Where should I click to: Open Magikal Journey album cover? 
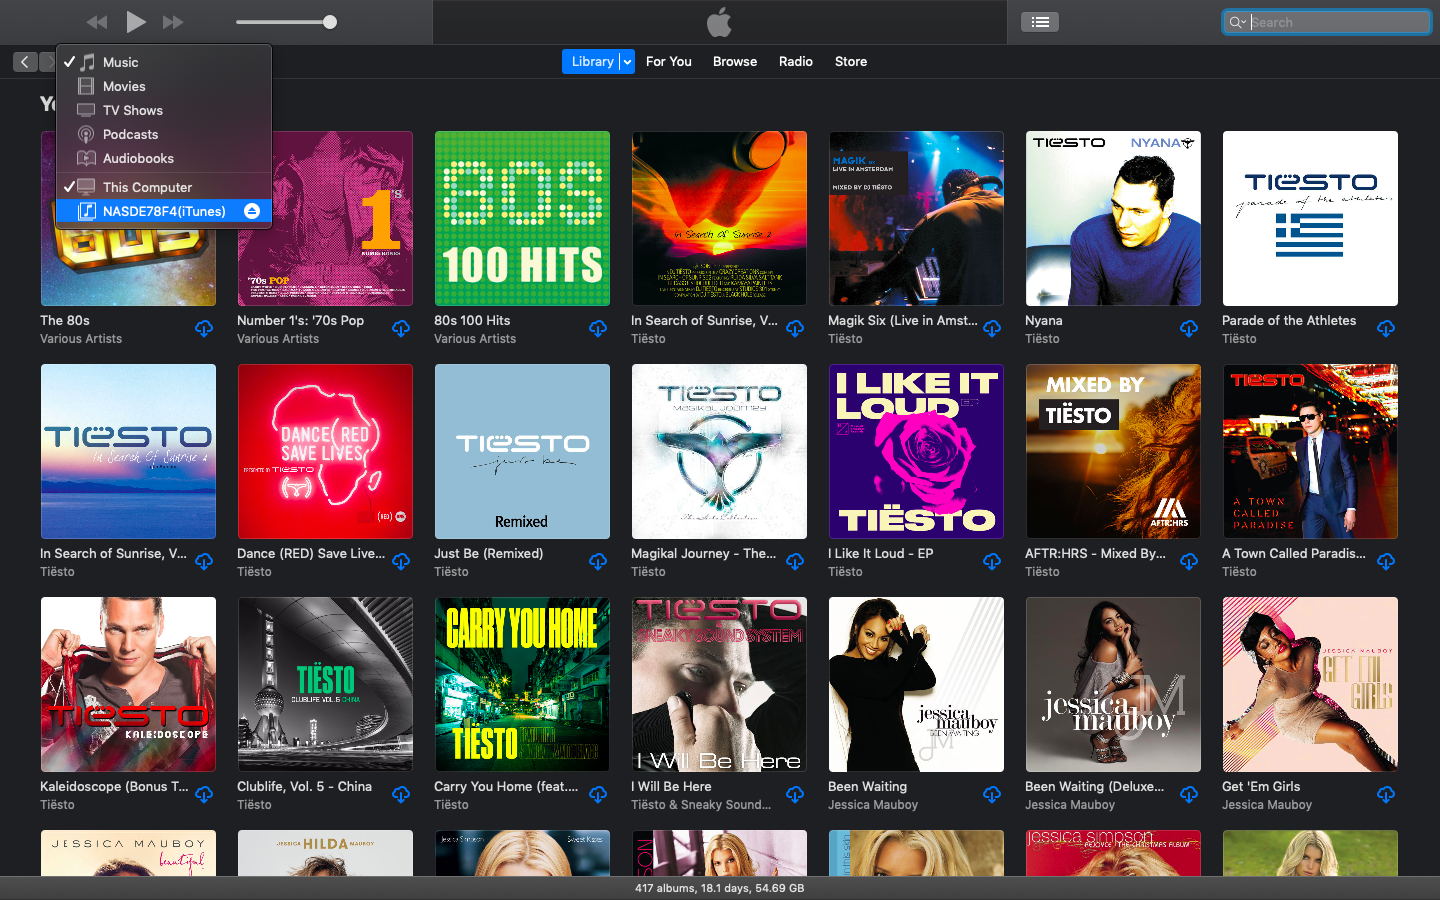point(719,451)
